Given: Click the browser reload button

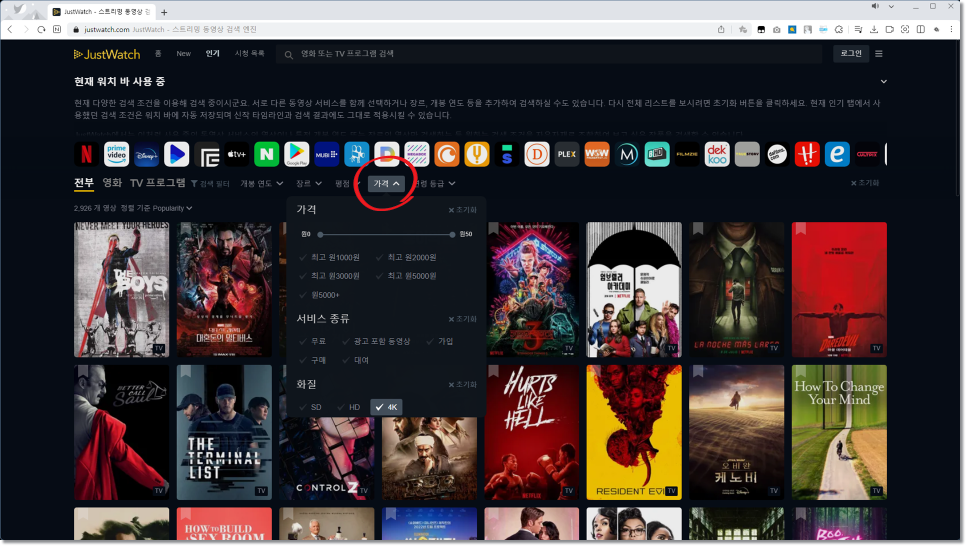Looking at the screenshot, I should click(41, 29).
